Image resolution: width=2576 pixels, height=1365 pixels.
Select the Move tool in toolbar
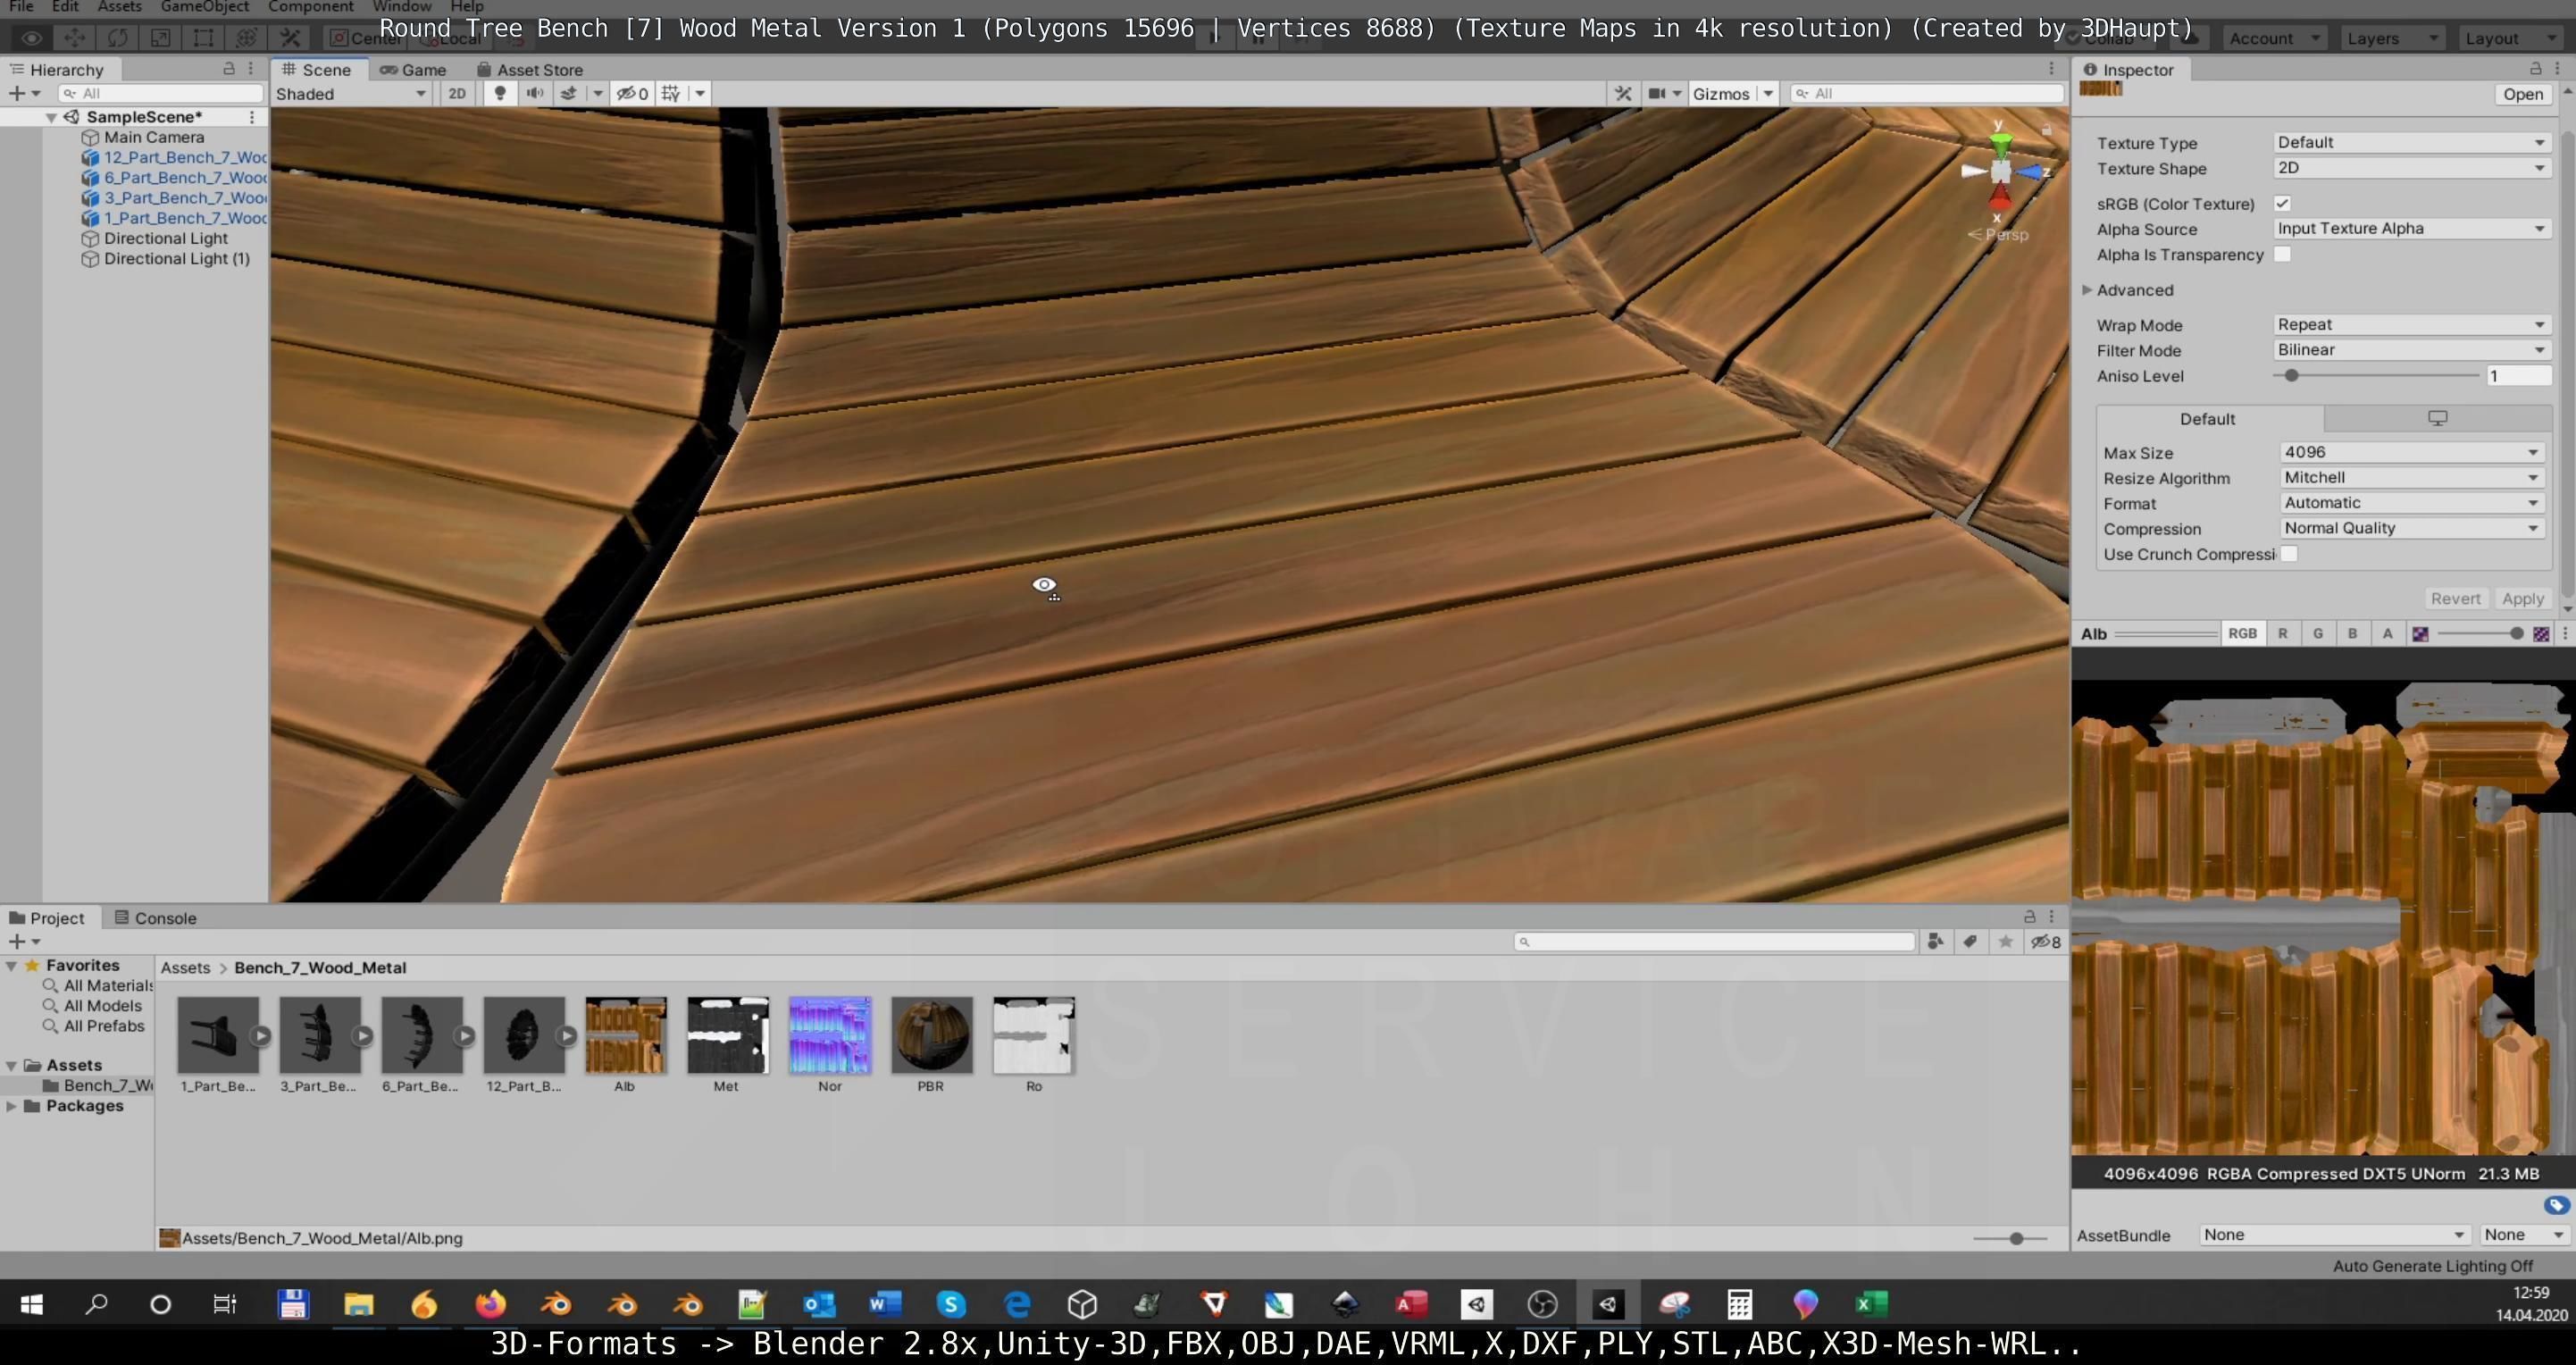(74, 38)
